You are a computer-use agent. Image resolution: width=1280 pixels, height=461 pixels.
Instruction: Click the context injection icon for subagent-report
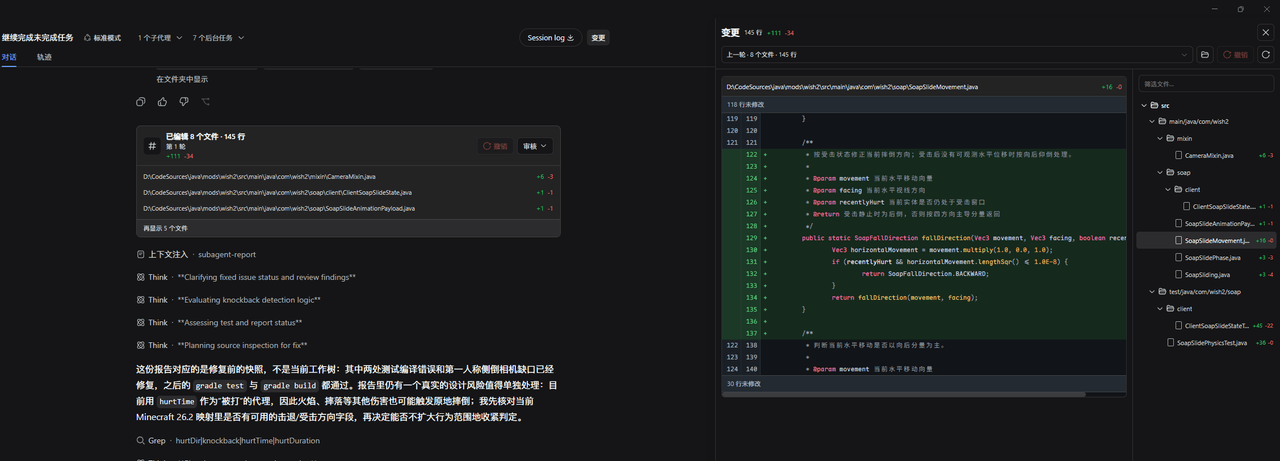pyautogui.click(x=140, y=254)
